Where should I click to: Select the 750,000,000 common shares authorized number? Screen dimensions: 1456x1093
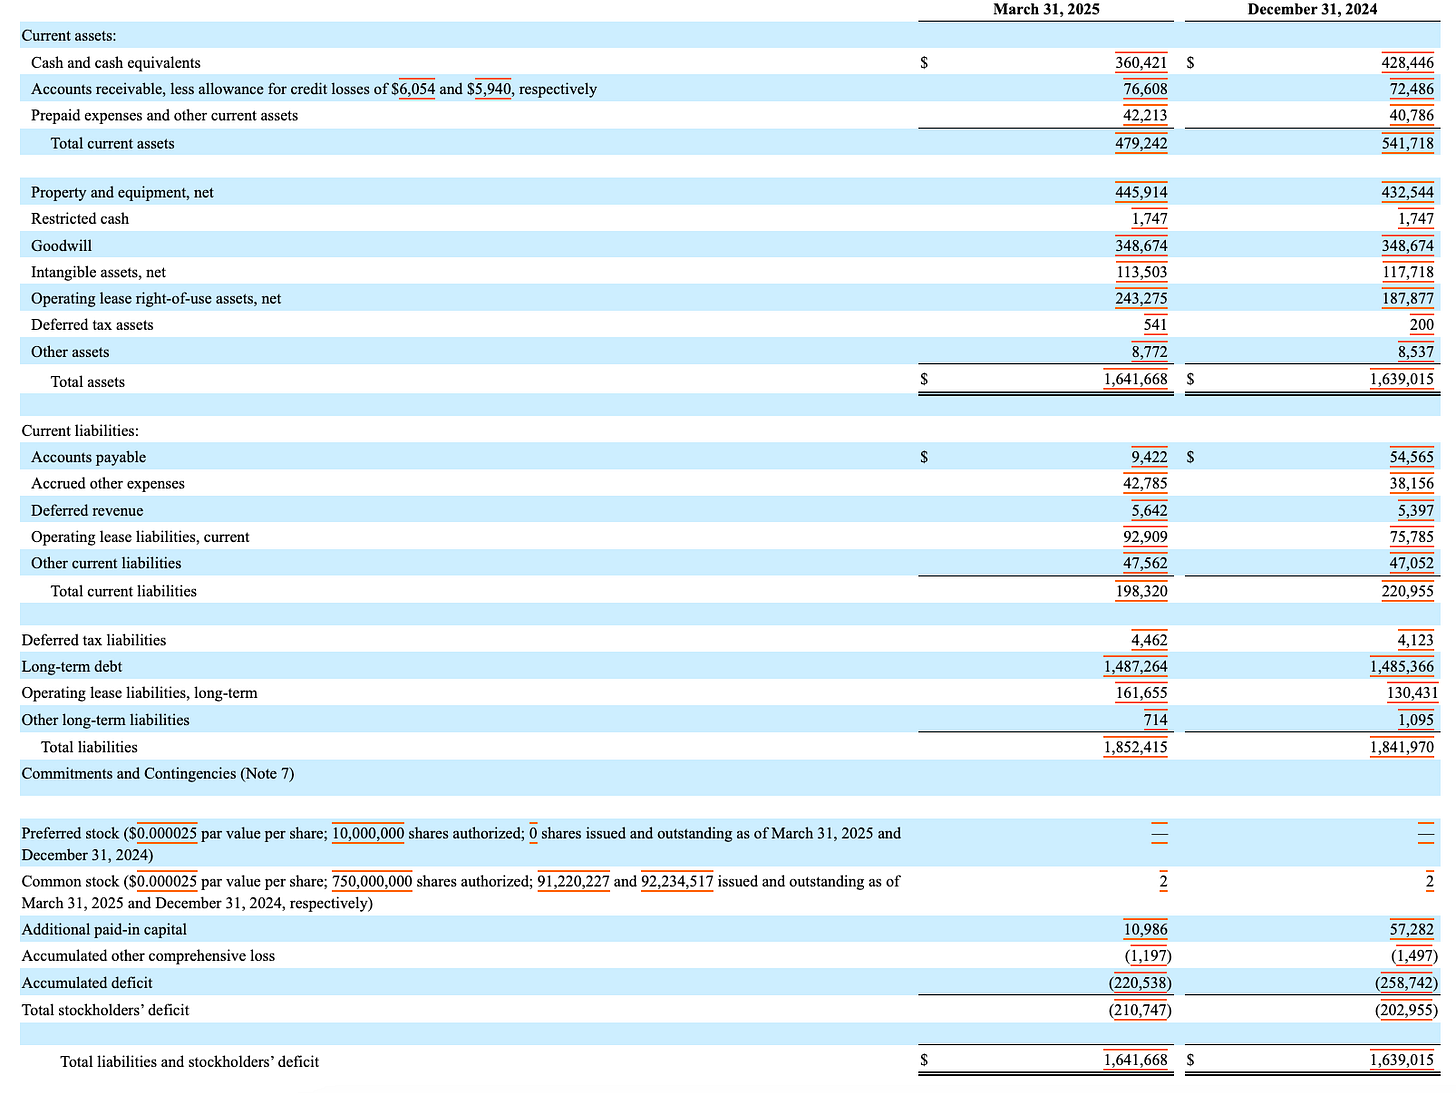click(372, 882)
